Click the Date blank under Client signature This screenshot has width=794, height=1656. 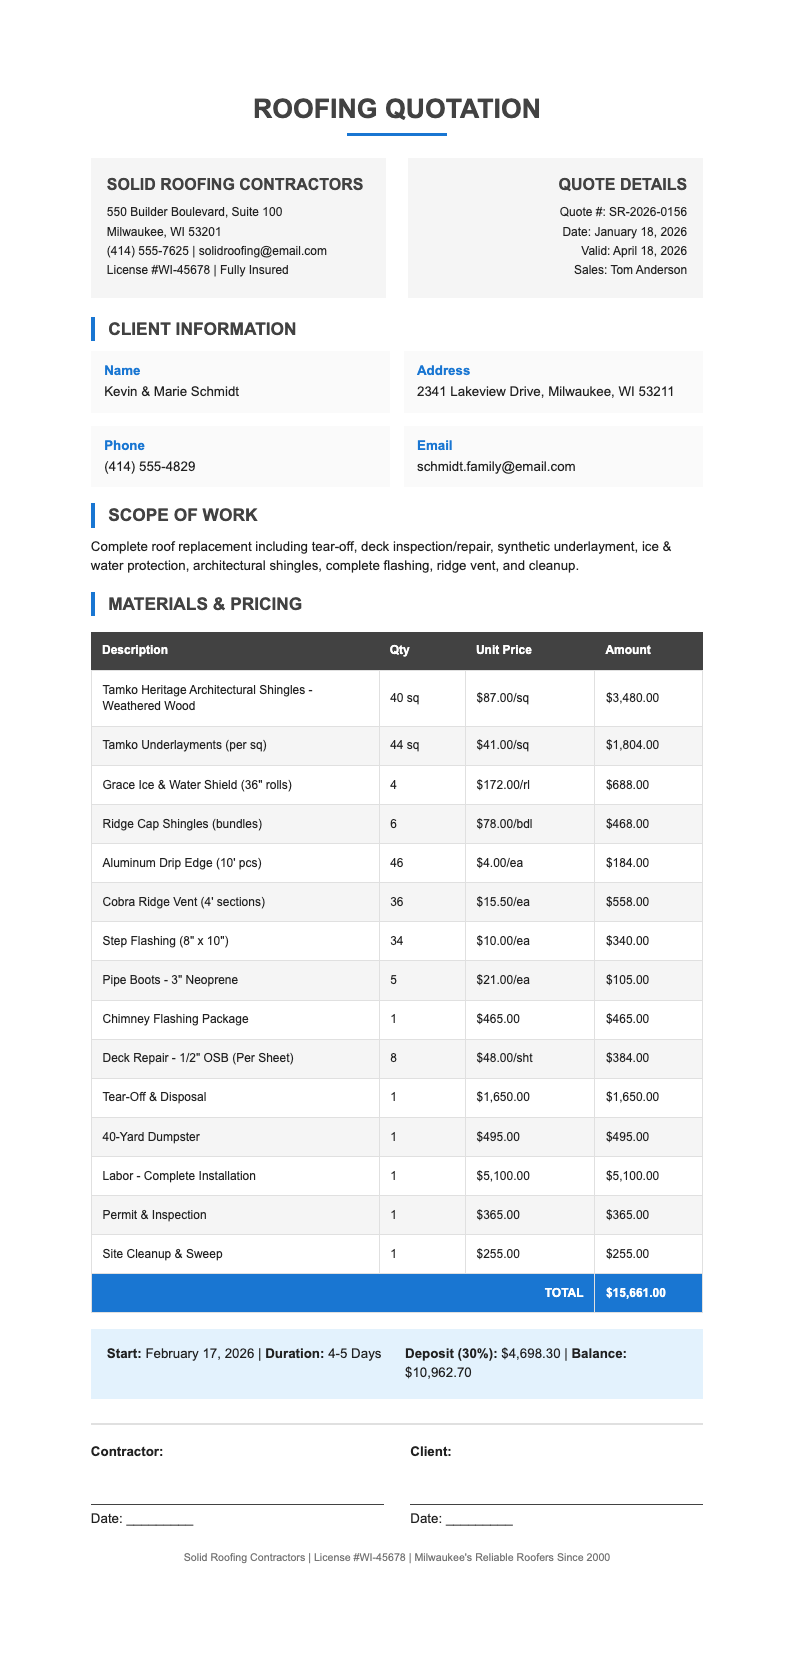479,1519
